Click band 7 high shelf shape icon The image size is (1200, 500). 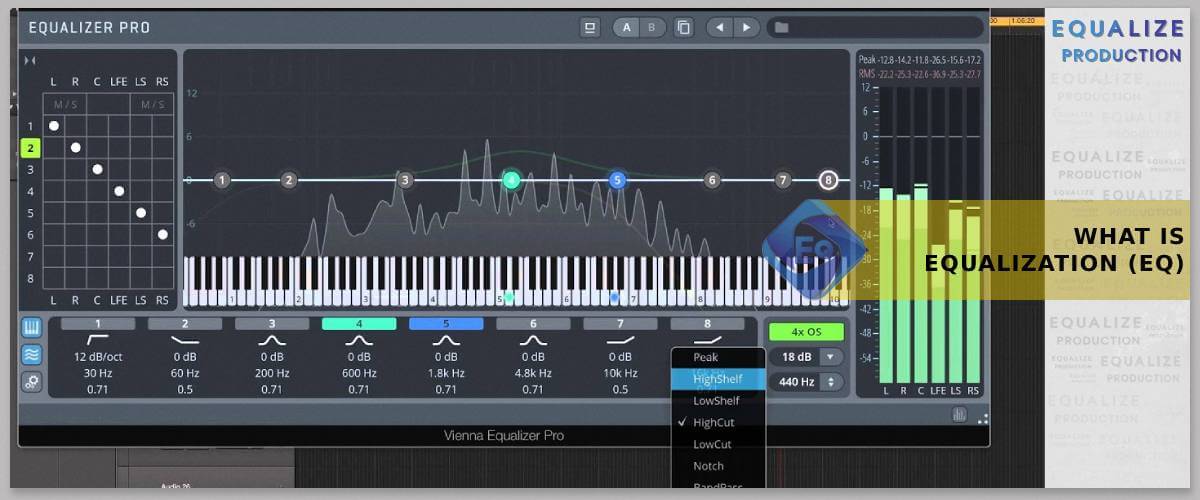click(x=620, y=340)
